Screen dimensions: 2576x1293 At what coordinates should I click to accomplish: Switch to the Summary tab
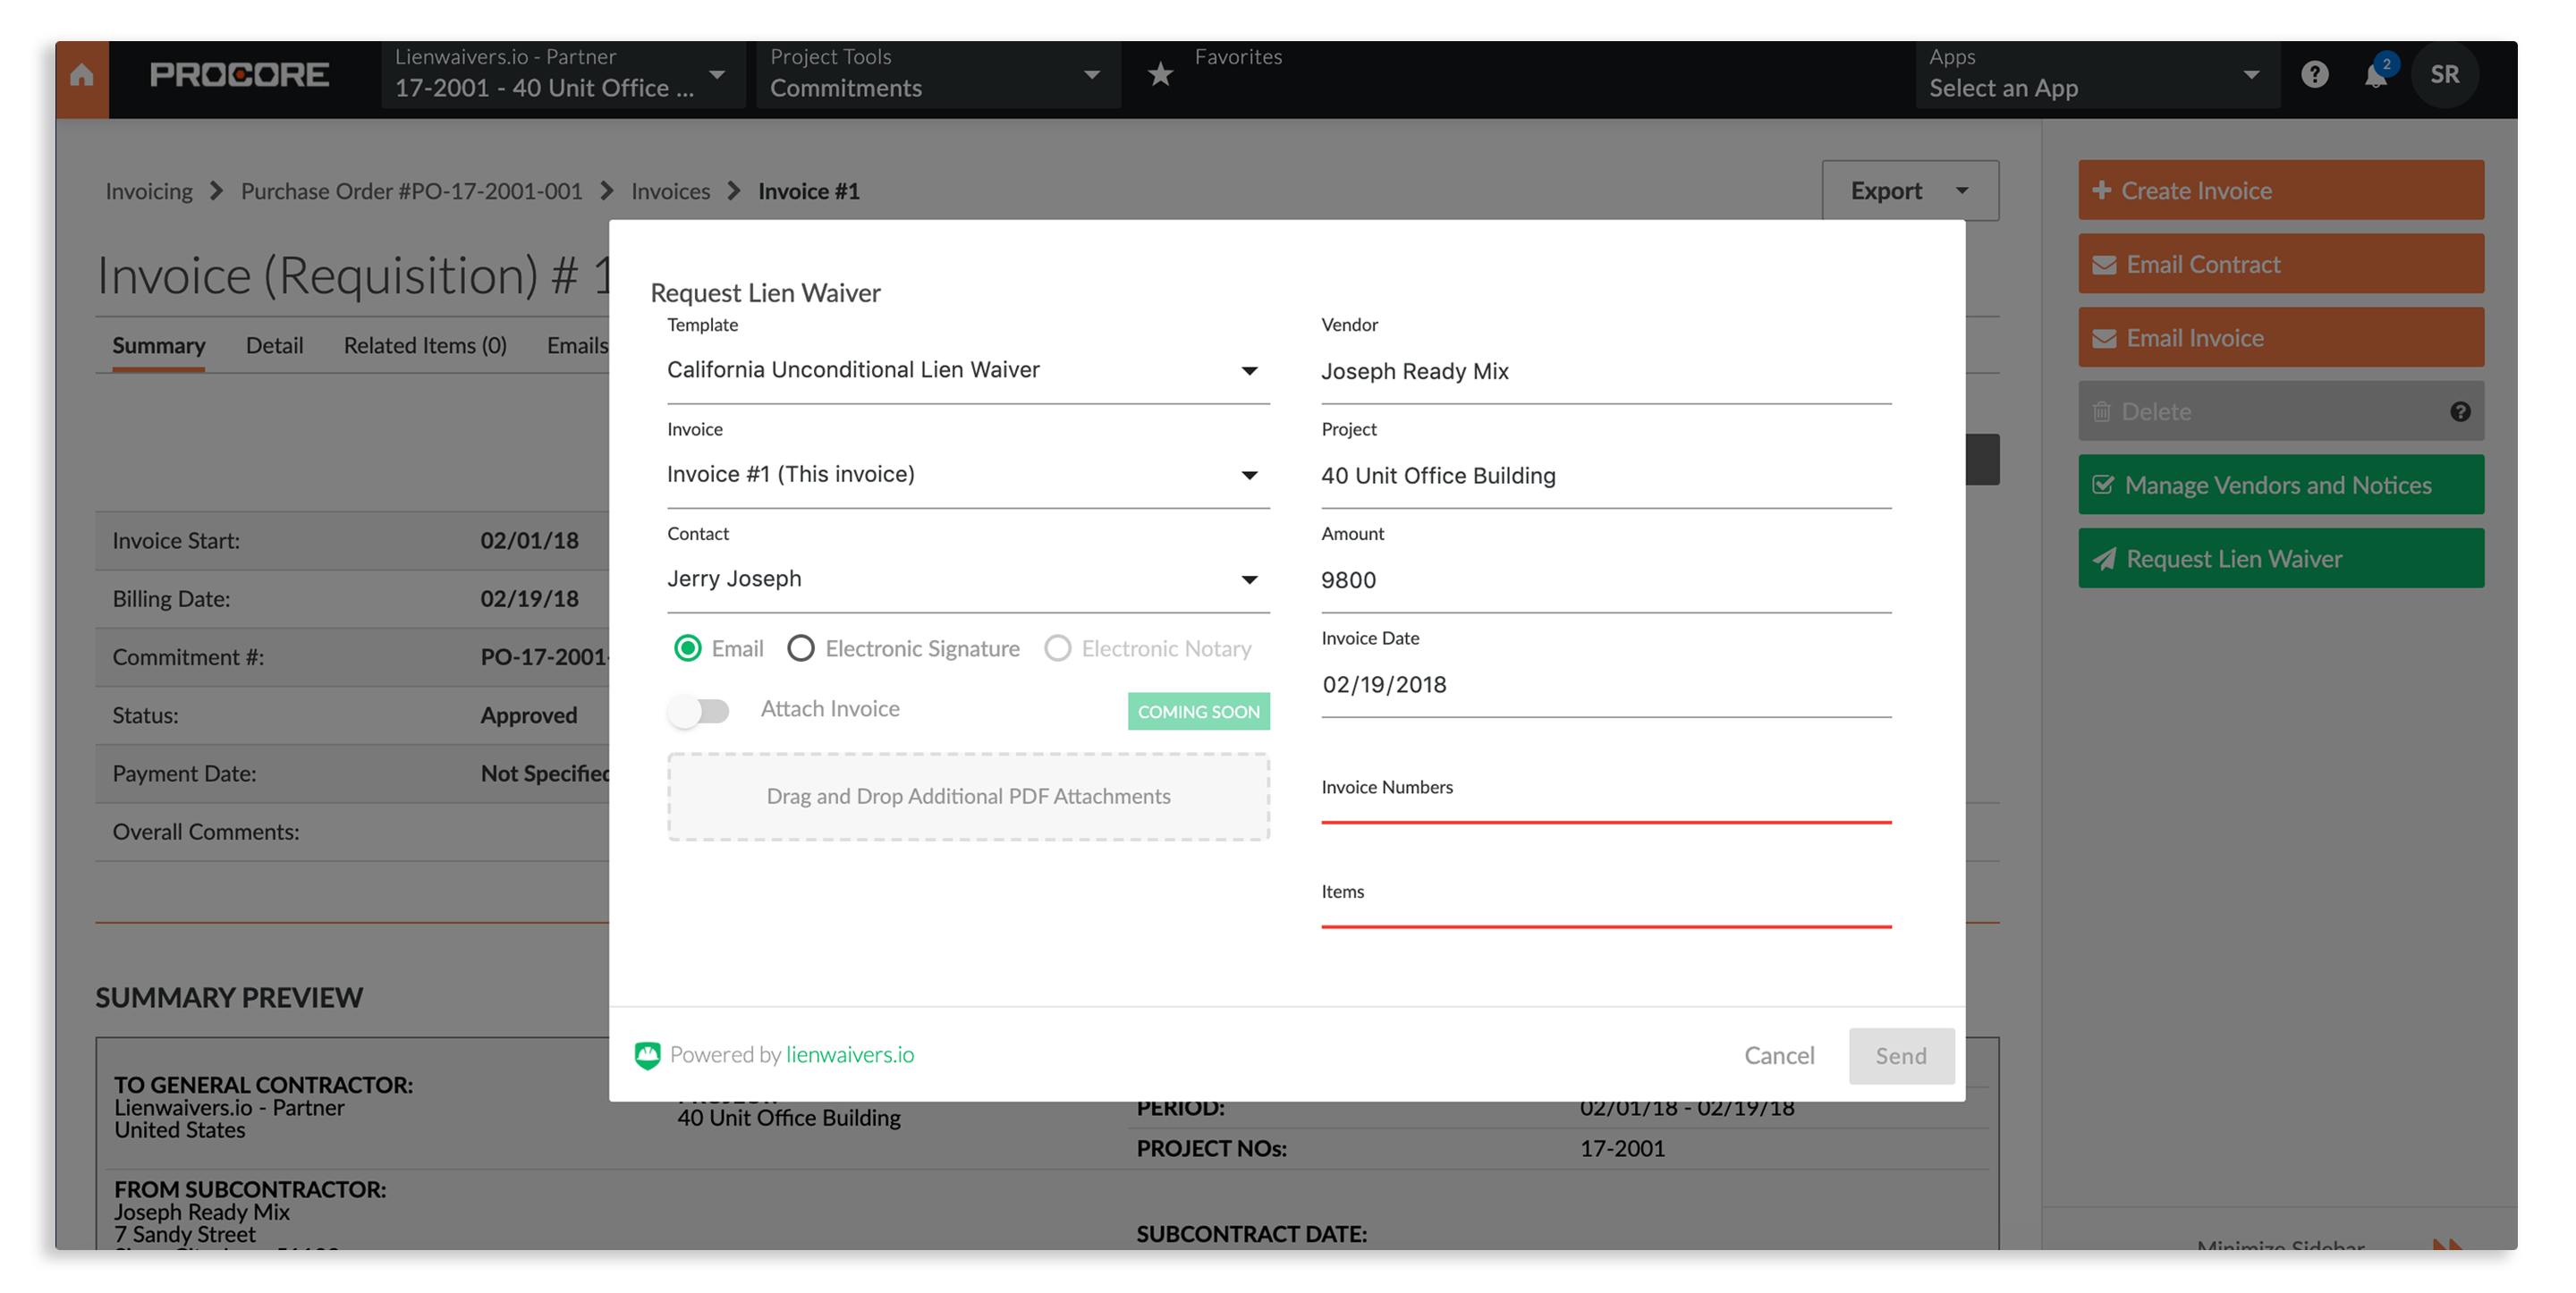[159, 345]
